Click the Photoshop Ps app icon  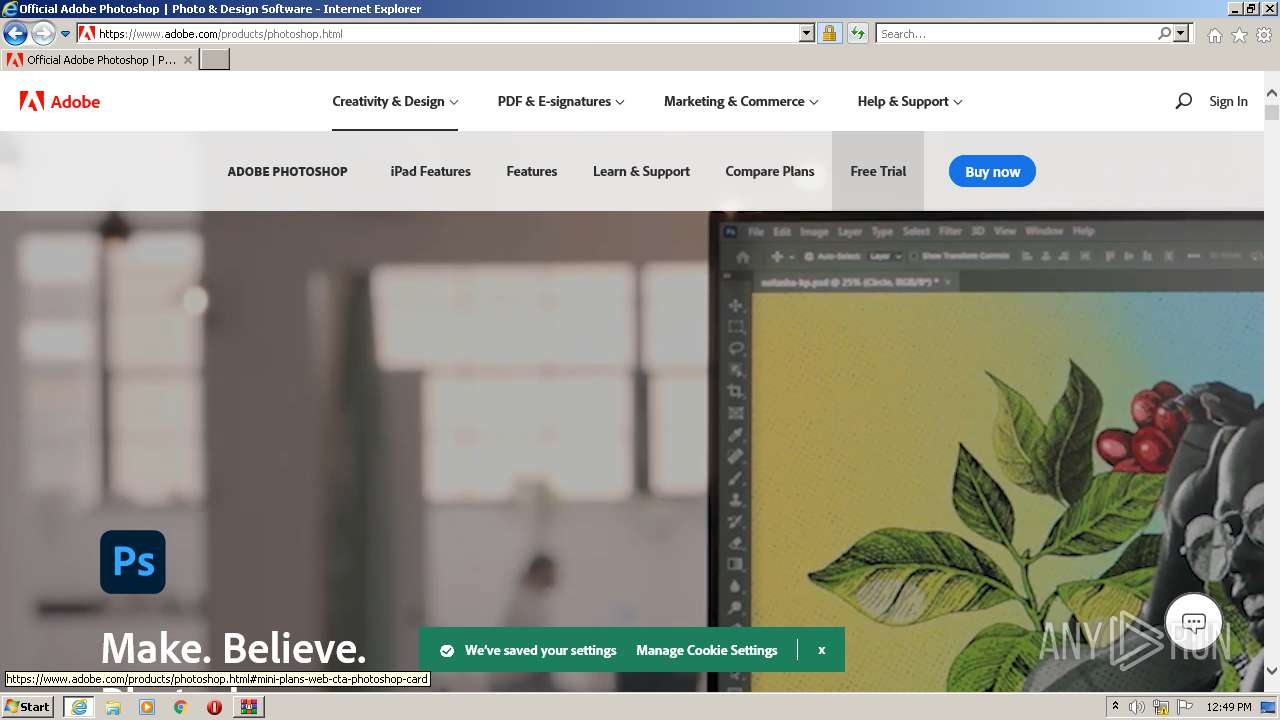133,562
